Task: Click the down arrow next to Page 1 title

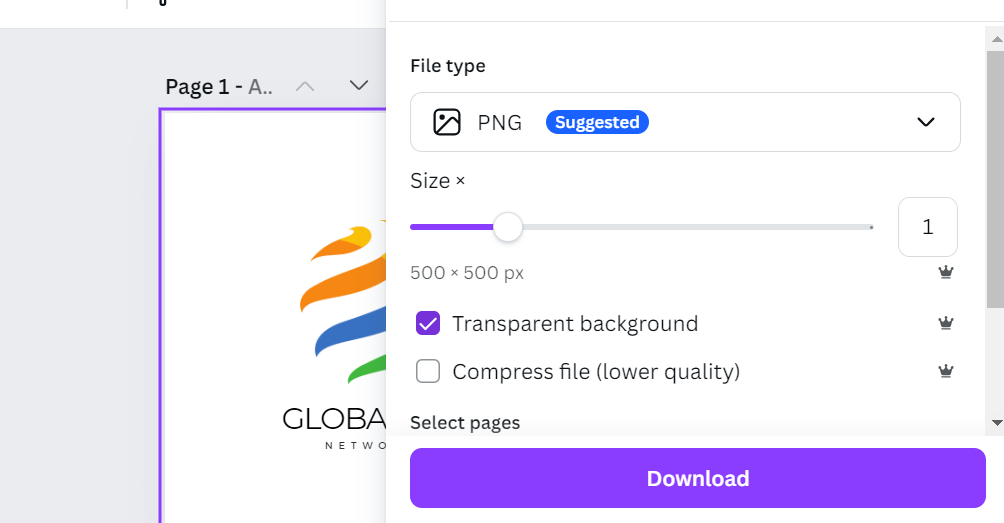Action: pyautogui.click(x=359, y=85)
